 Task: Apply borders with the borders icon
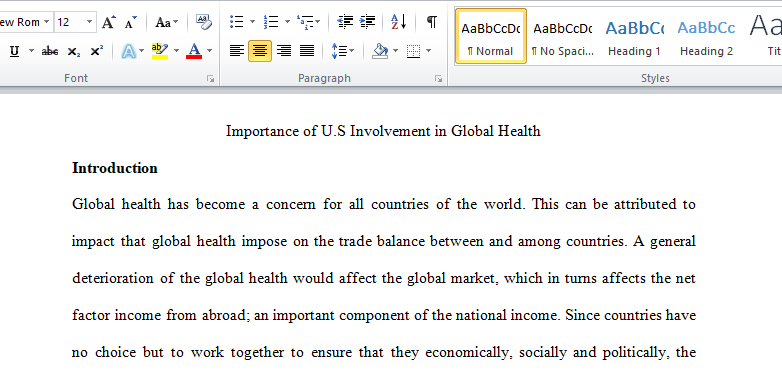pyautogui.click(x=413, y=51)
